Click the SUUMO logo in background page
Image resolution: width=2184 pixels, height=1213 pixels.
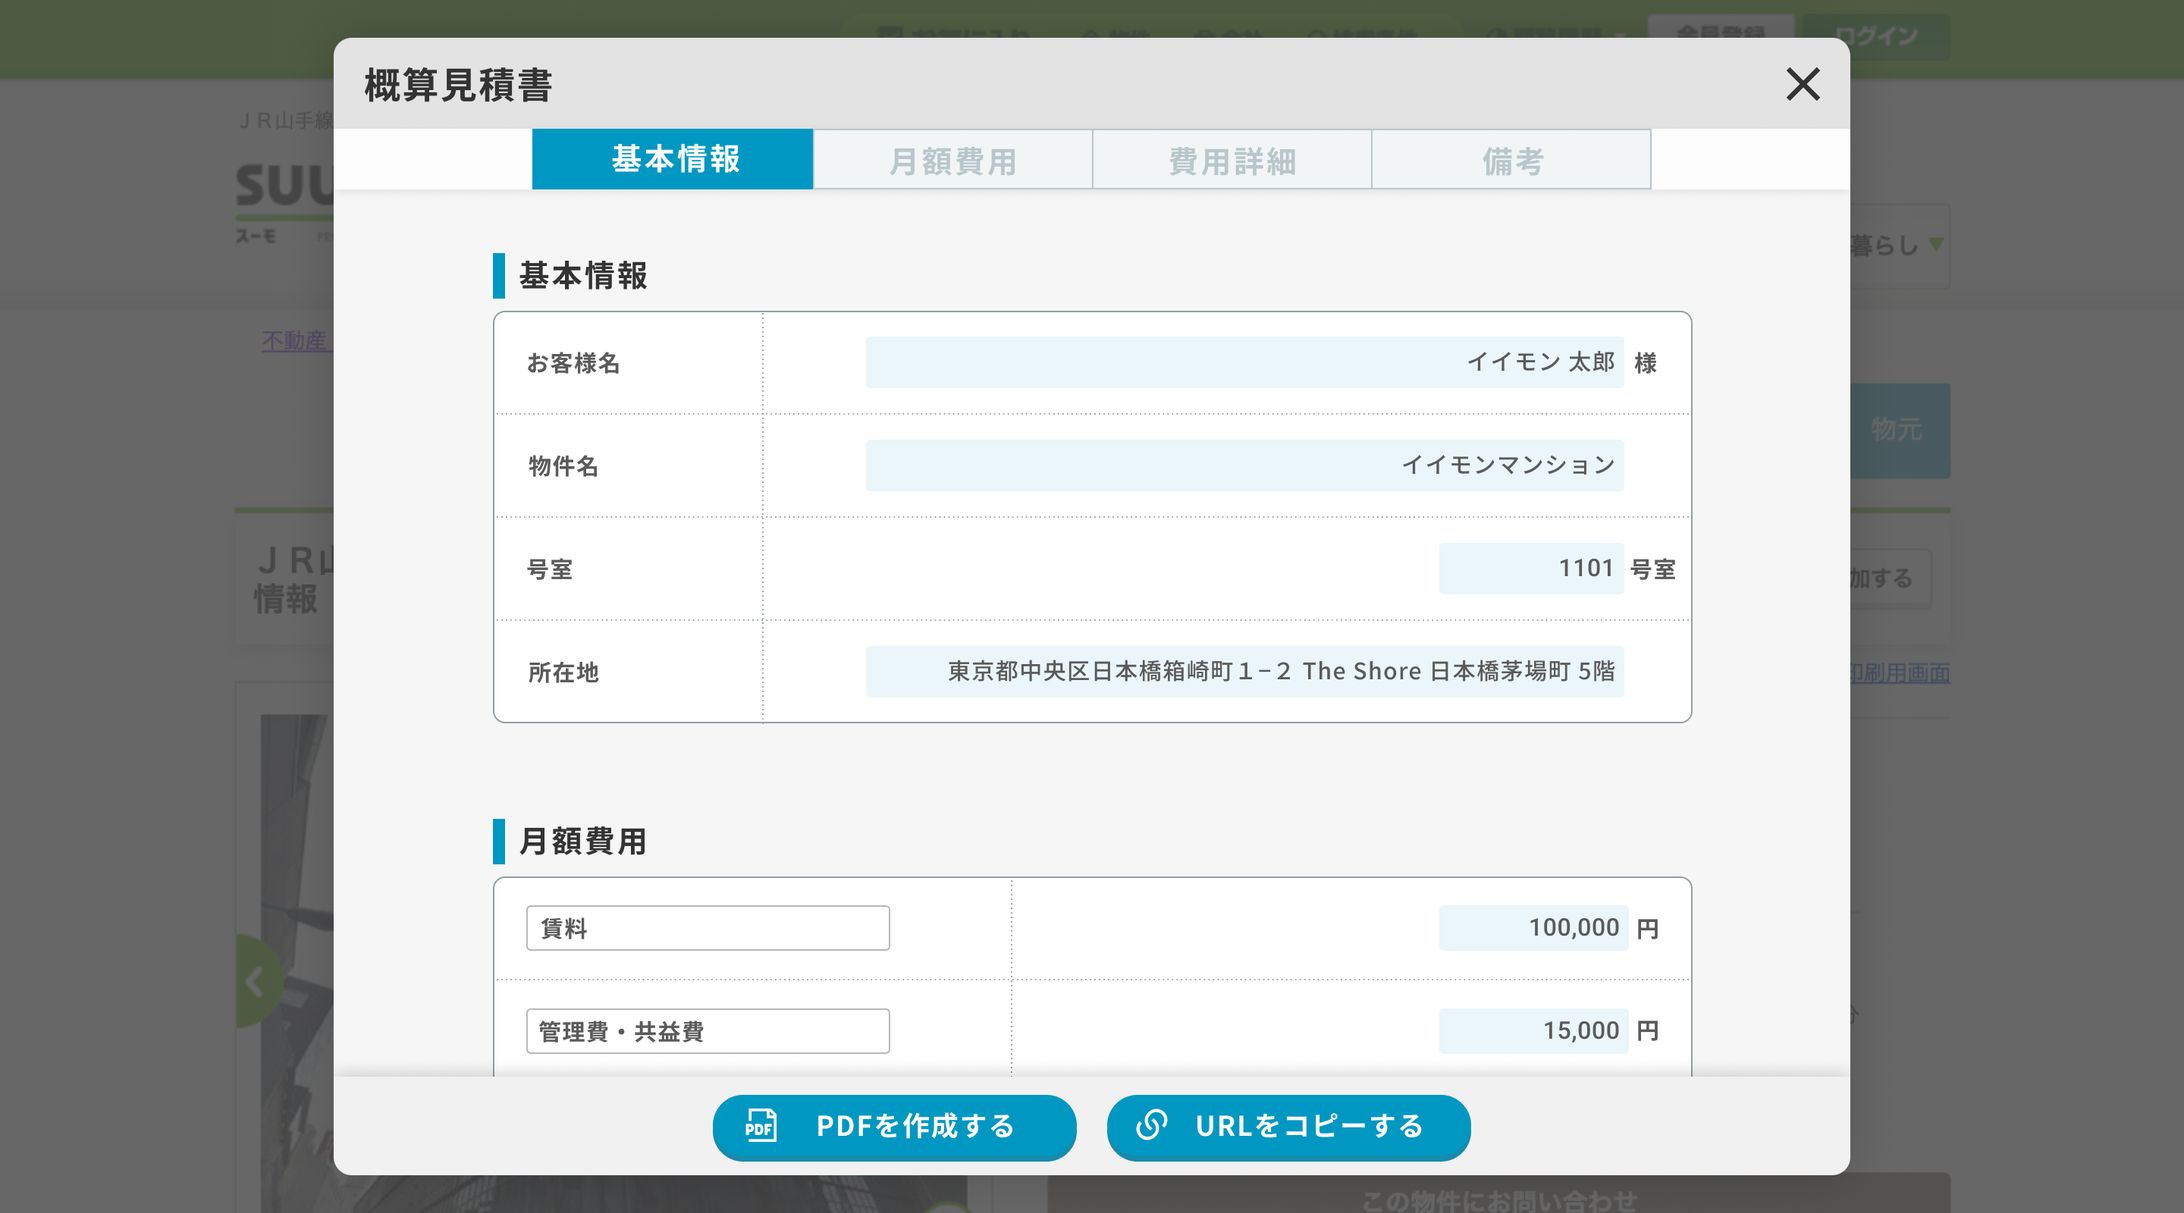point(284,202)
